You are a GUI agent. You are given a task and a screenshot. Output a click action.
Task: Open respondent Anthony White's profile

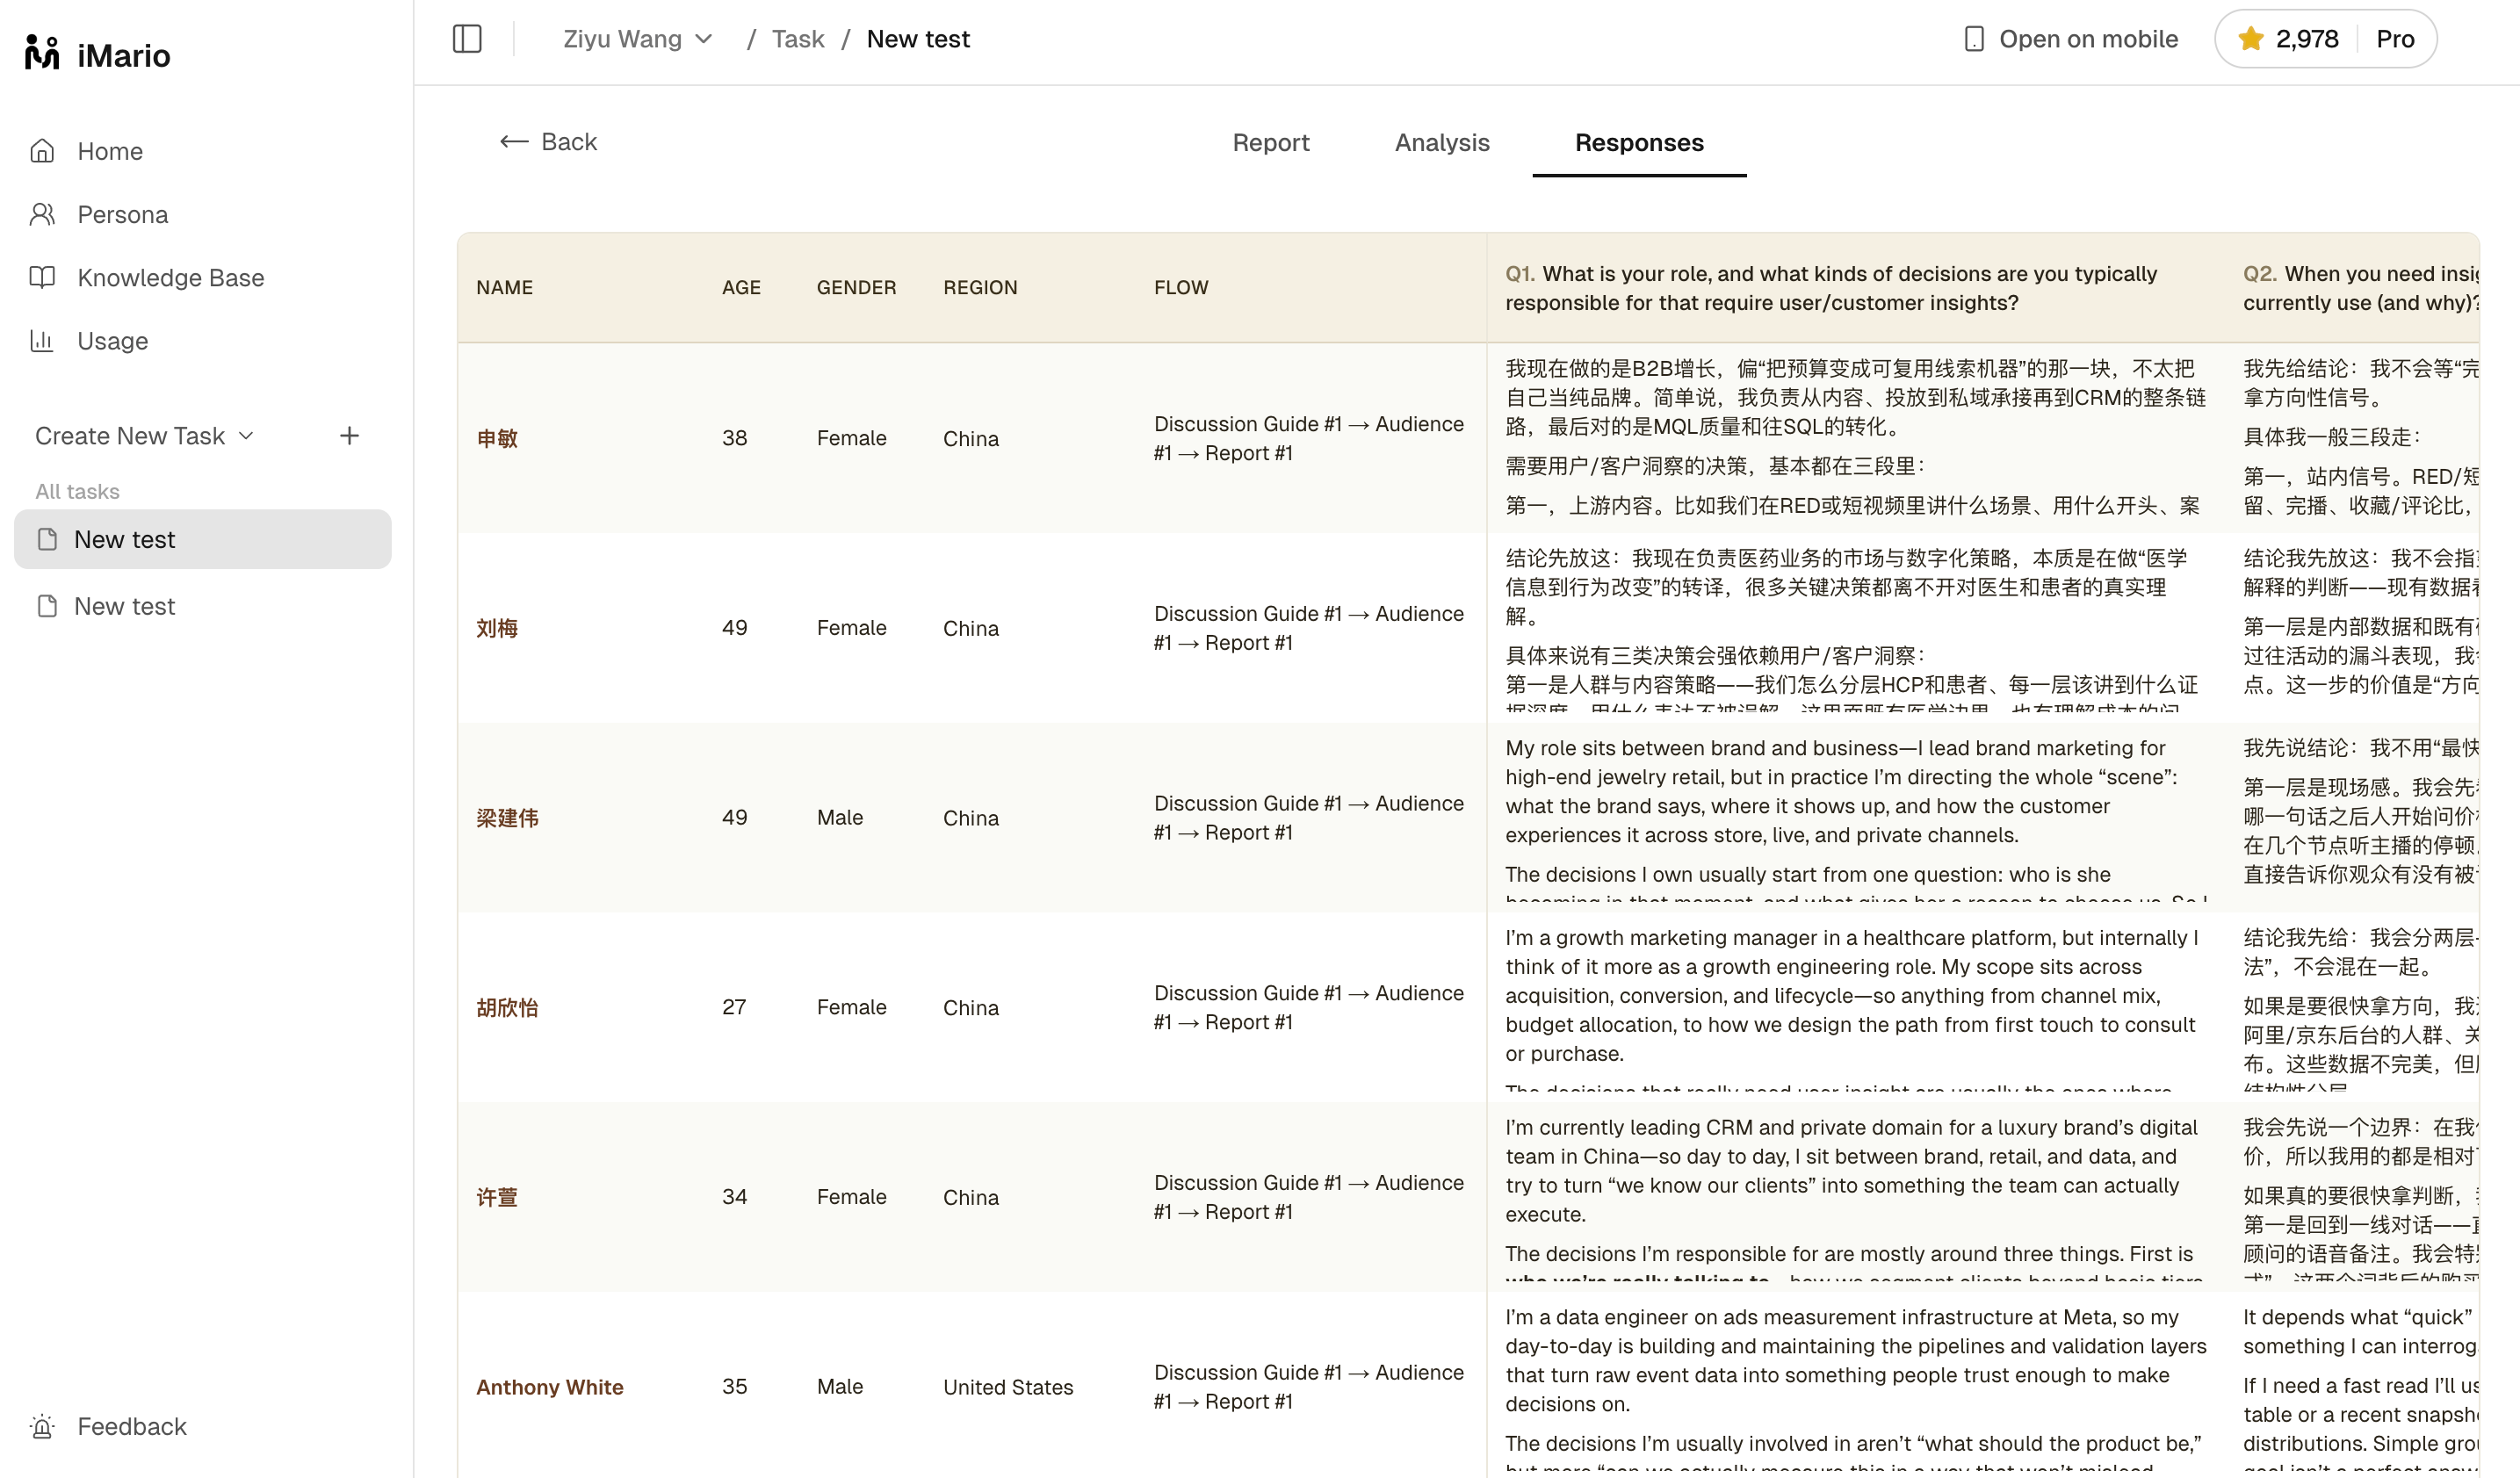pyautogui.click(x=550, y=1386)
